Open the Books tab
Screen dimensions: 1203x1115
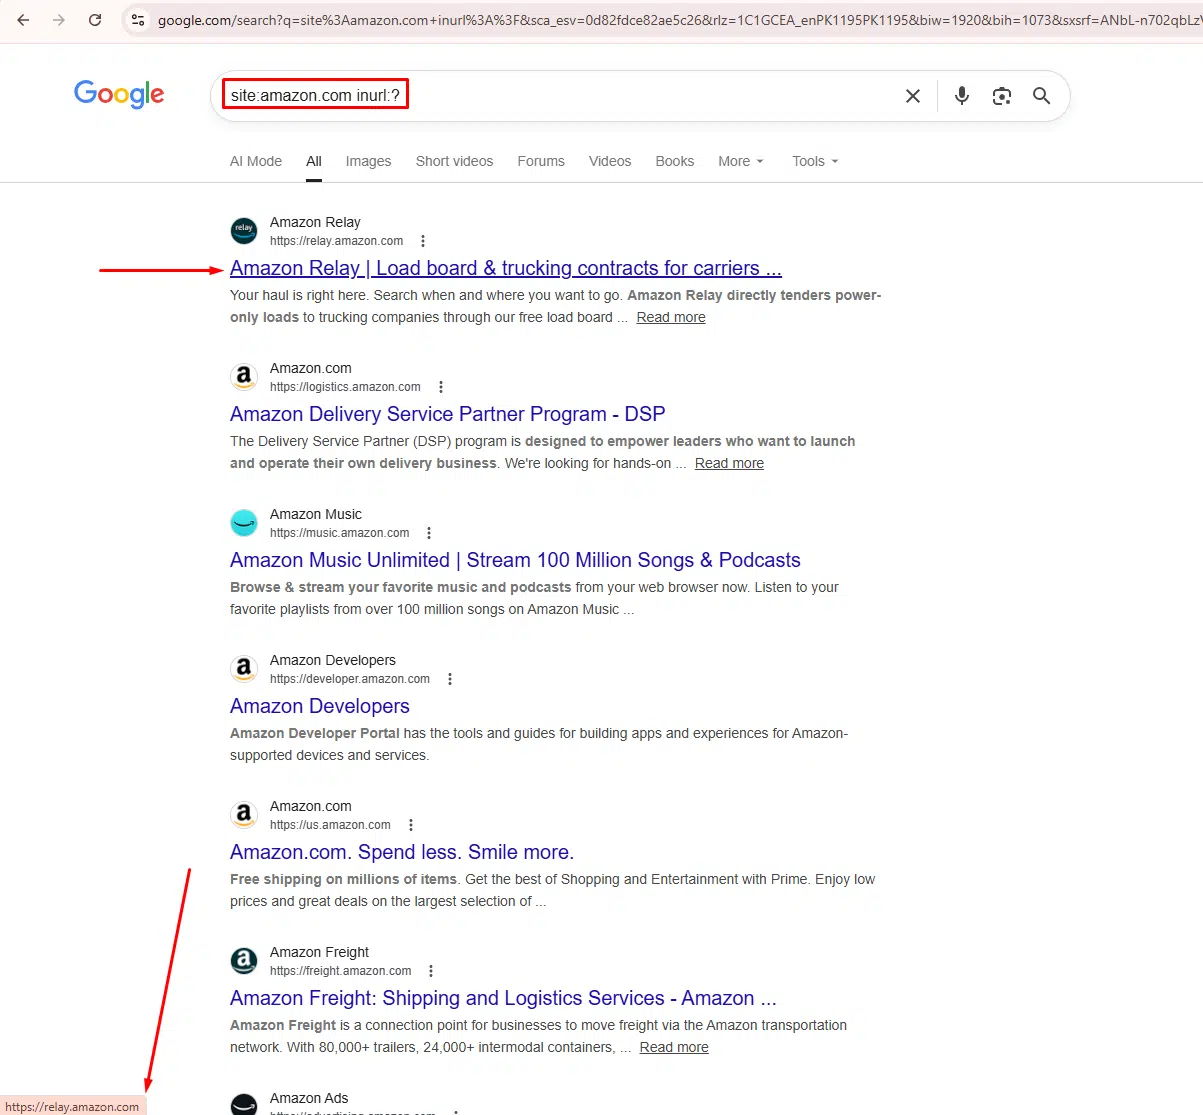coord(675,161)
